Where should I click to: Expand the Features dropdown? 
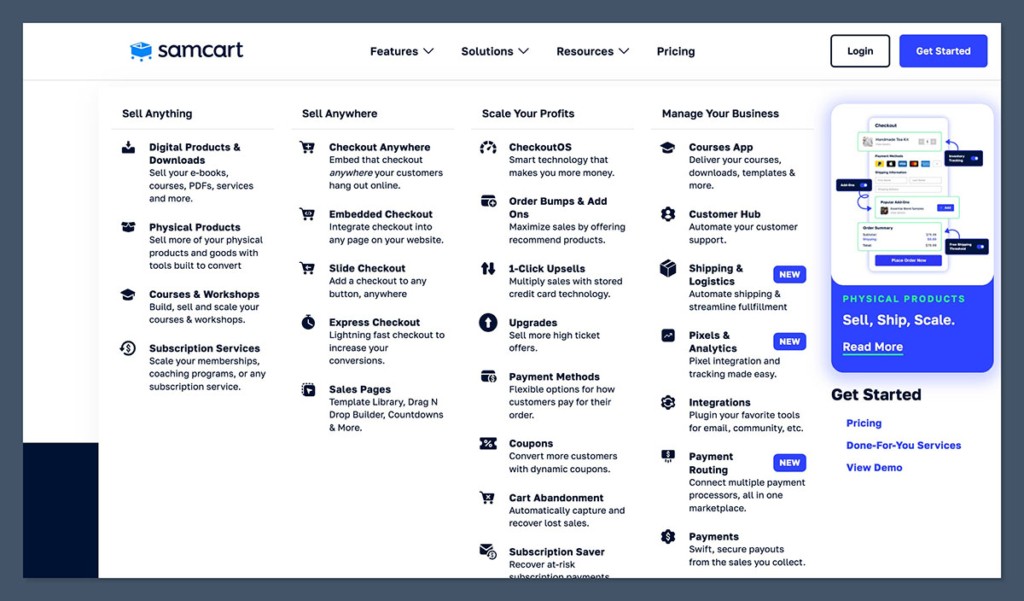[x=400, y=51]
